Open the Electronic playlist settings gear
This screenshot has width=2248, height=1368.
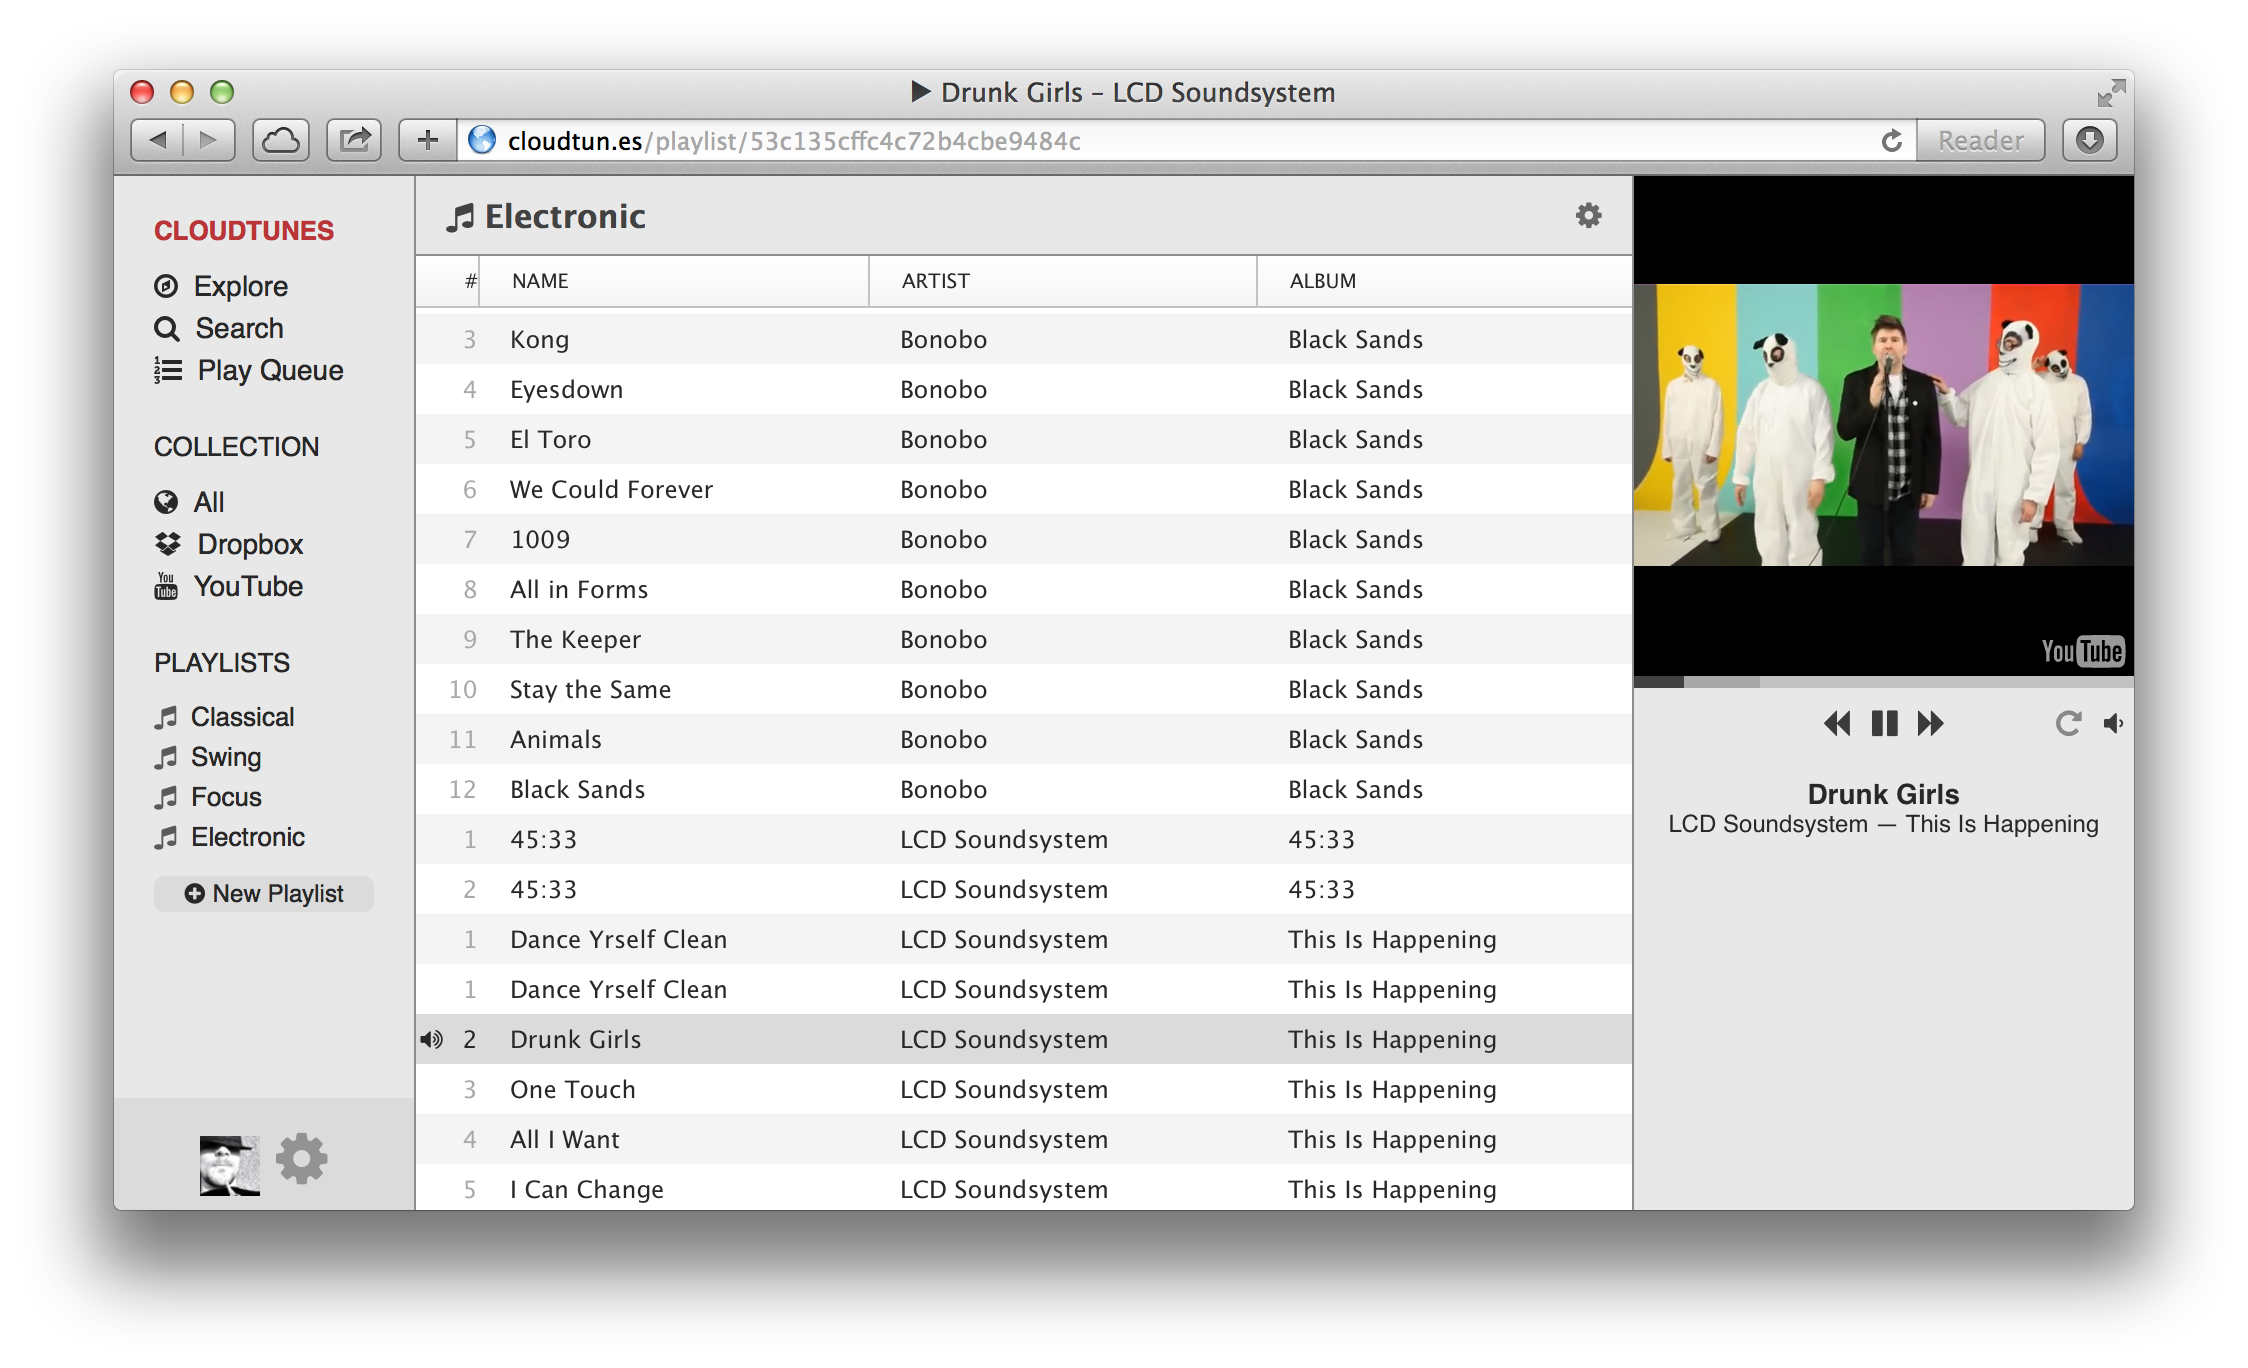[x=1588, y=215]
